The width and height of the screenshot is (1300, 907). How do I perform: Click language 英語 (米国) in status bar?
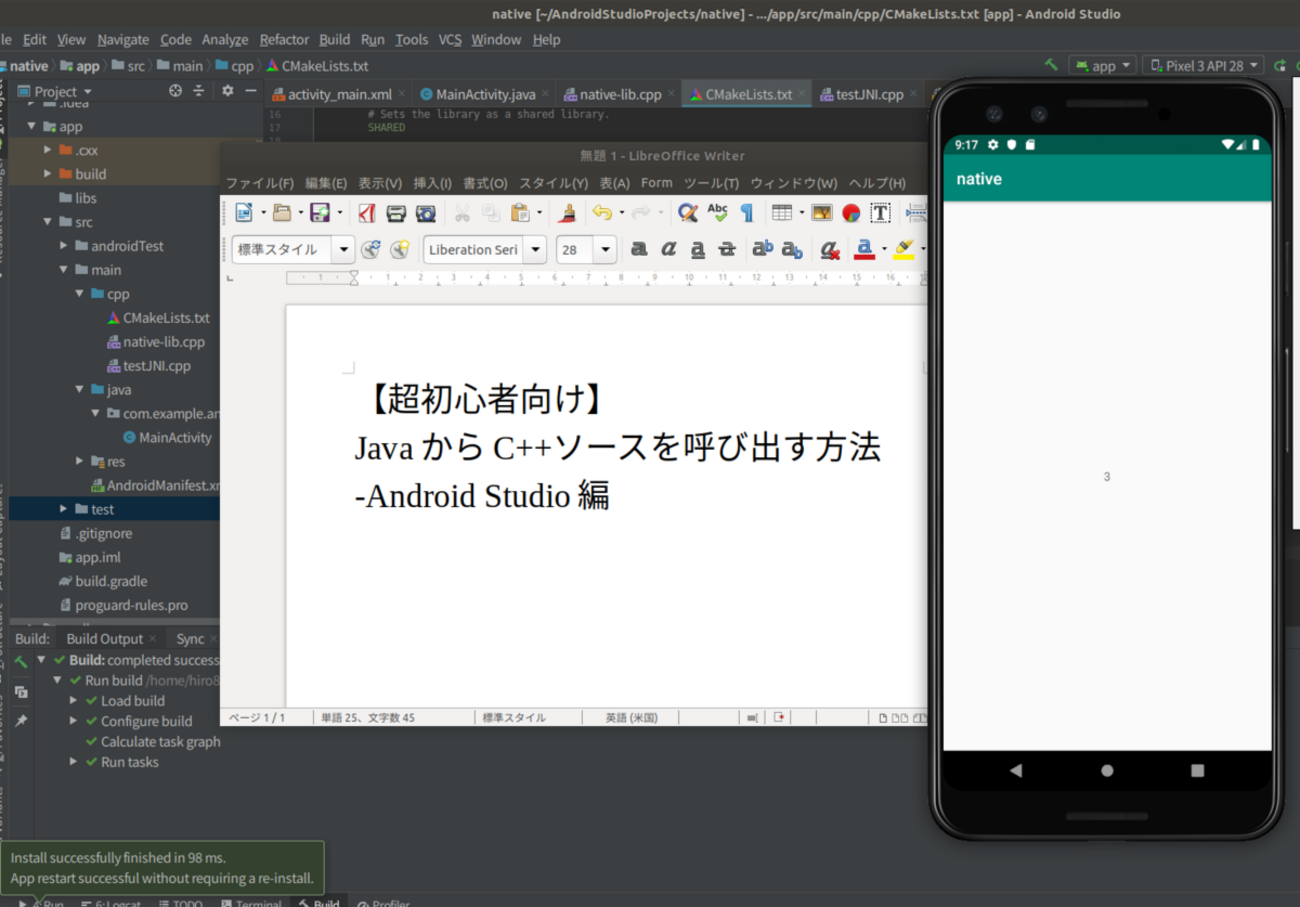[x=631, y=717]
